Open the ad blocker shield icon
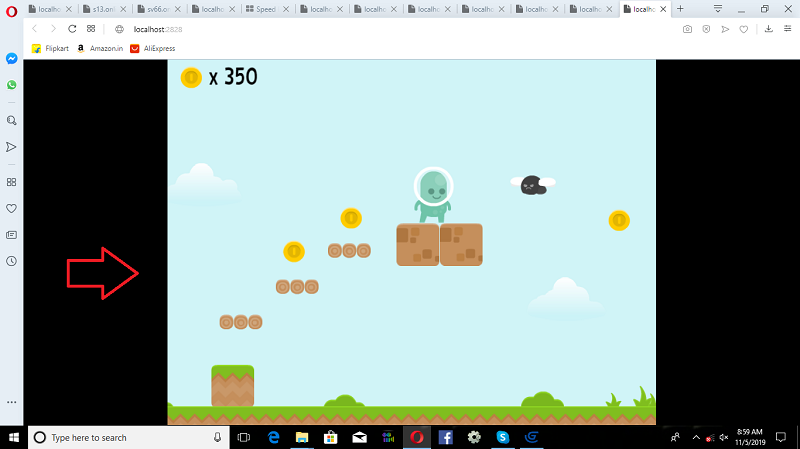The width and height of the screenshot is (800, 449). coord(706,30)
